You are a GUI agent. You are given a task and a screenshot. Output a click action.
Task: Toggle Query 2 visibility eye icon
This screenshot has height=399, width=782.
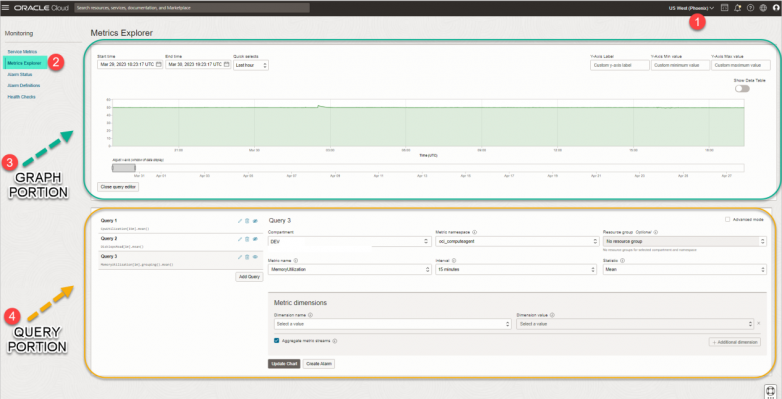[x=255, y=239]
